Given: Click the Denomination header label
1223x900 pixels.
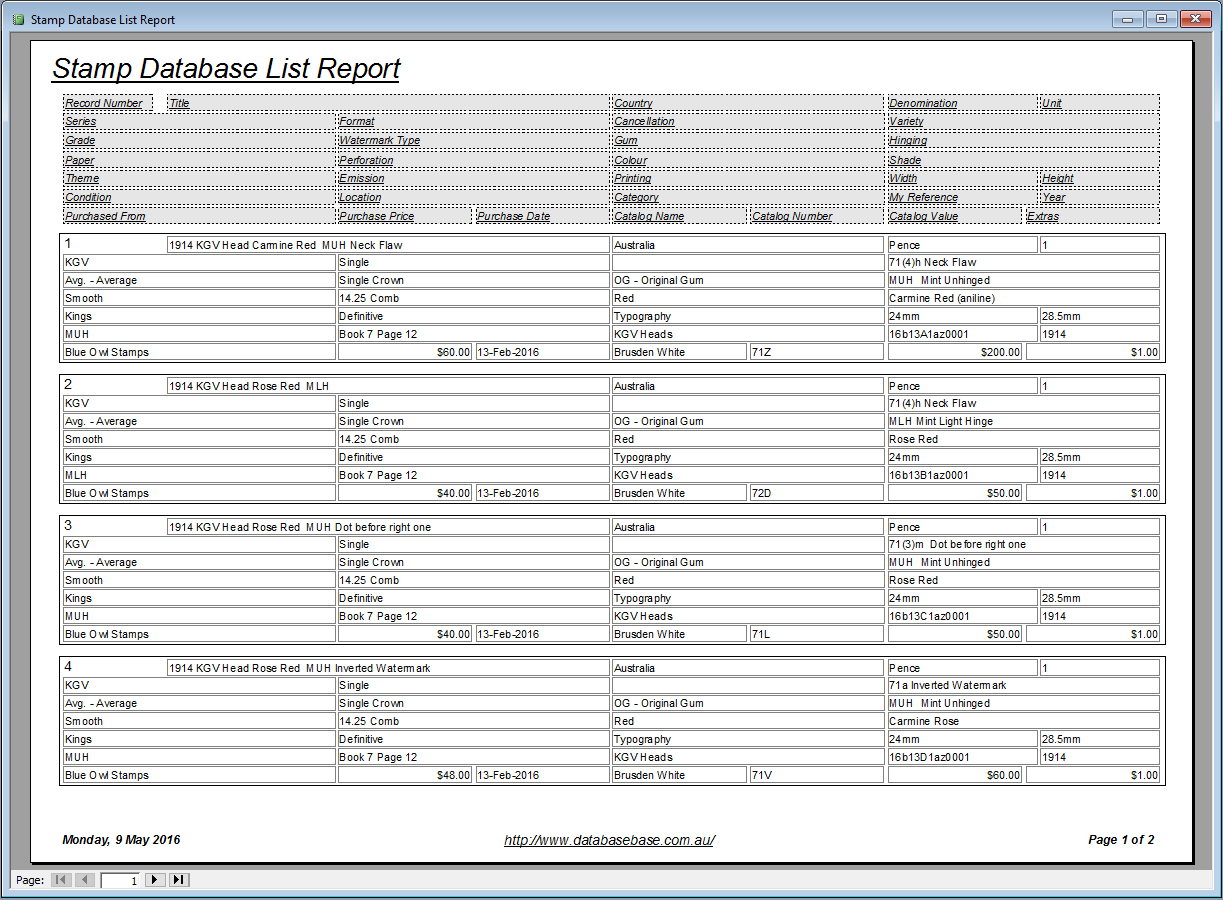Looking at the screenshot, I should point(922,103).
